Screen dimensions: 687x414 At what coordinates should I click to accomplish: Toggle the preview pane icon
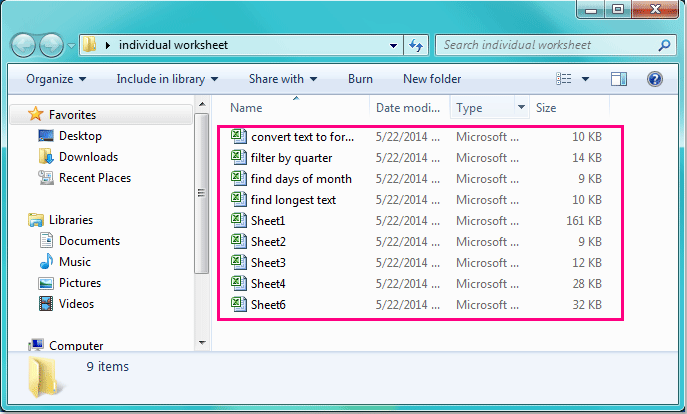(619, 79)
